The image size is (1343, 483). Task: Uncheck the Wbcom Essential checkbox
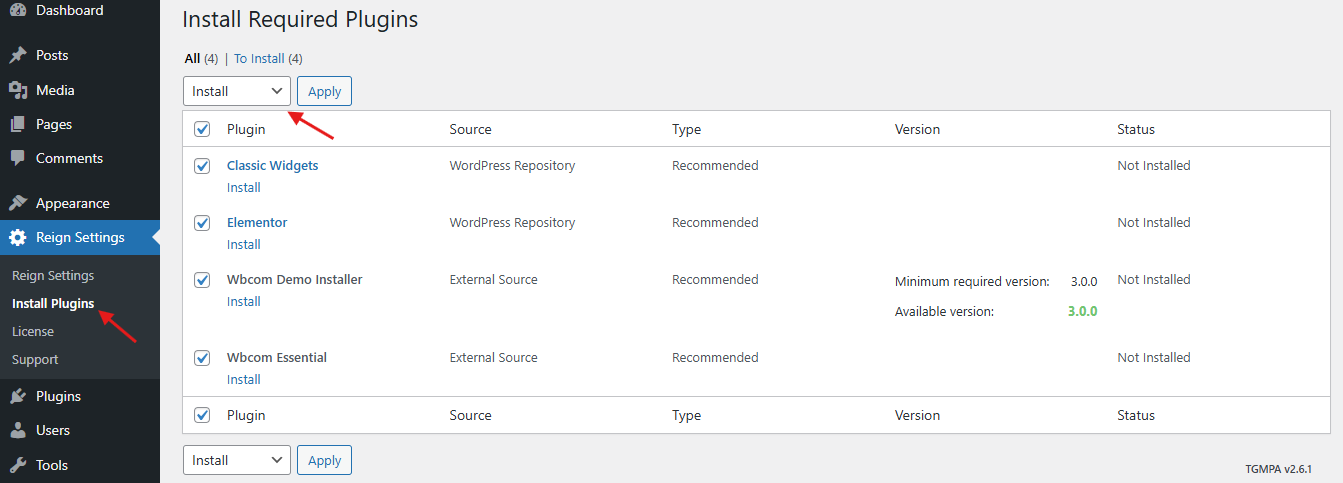(x=202, y=358)
